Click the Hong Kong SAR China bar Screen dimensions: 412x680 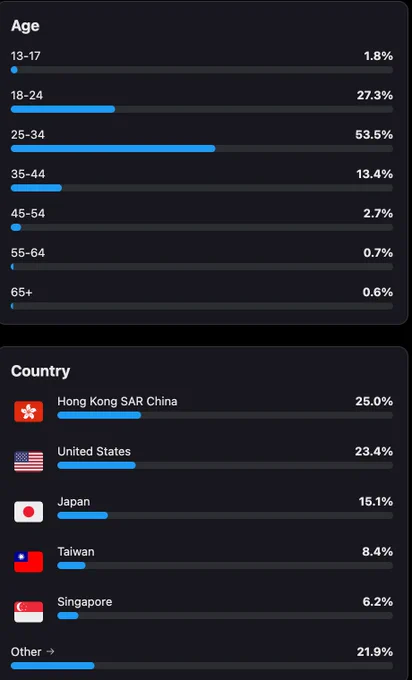click(225, 415)
